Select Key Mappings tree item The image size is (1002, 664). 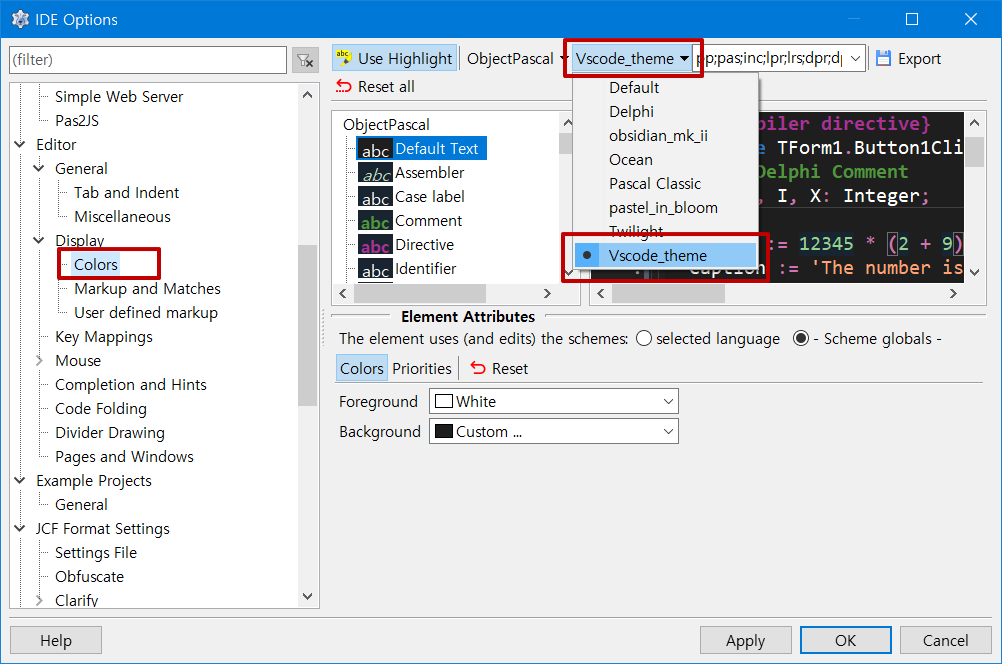point(104,337)
